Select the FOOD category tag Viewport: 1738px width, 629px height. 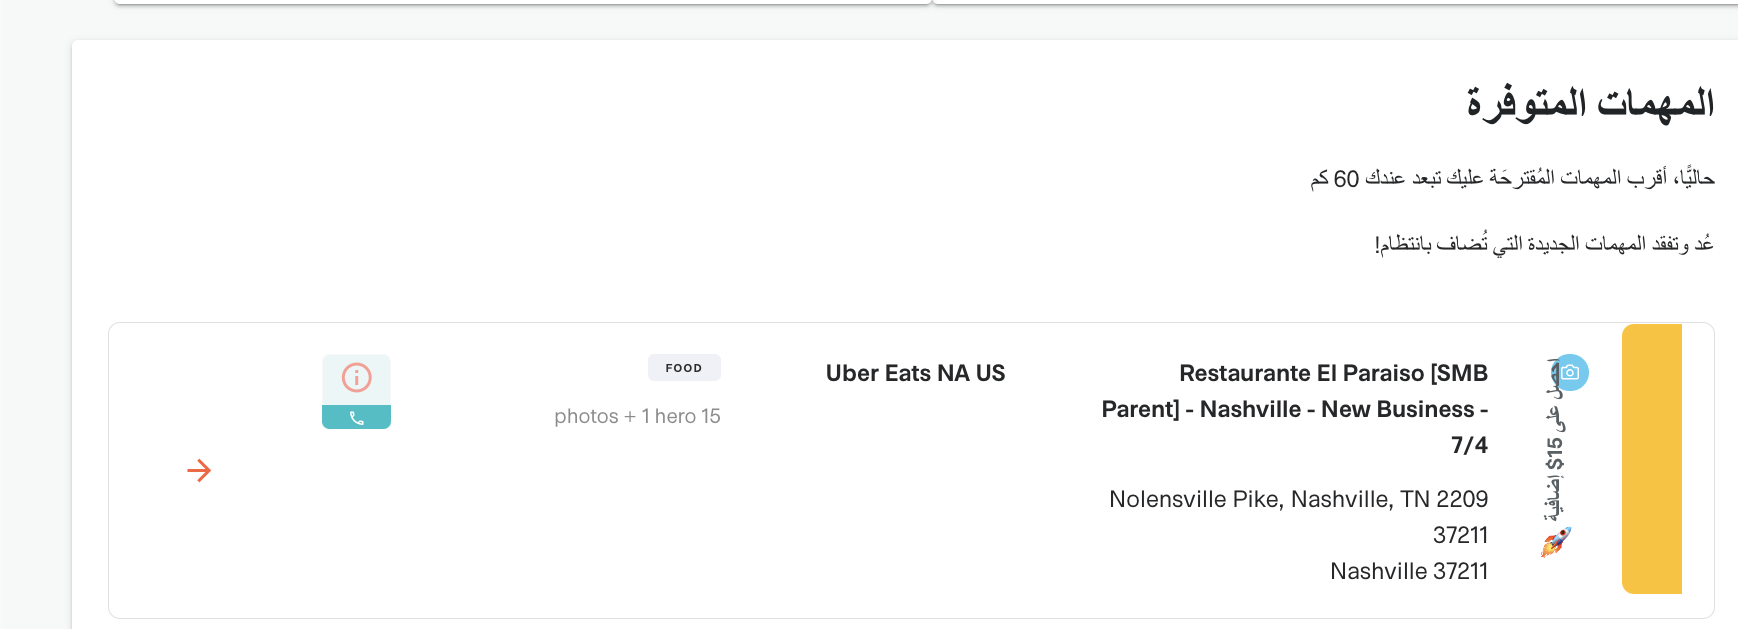[684, 368]
